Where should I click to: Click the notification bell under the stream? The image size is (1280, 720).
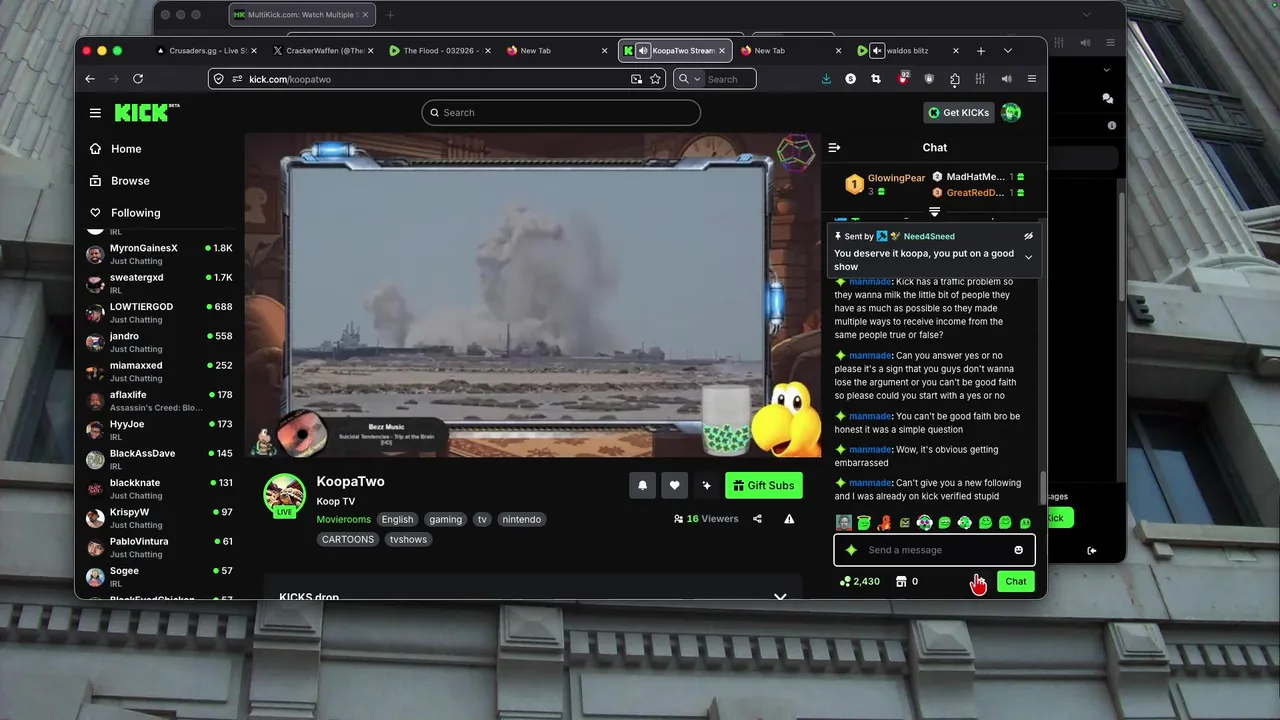(643, 485)
